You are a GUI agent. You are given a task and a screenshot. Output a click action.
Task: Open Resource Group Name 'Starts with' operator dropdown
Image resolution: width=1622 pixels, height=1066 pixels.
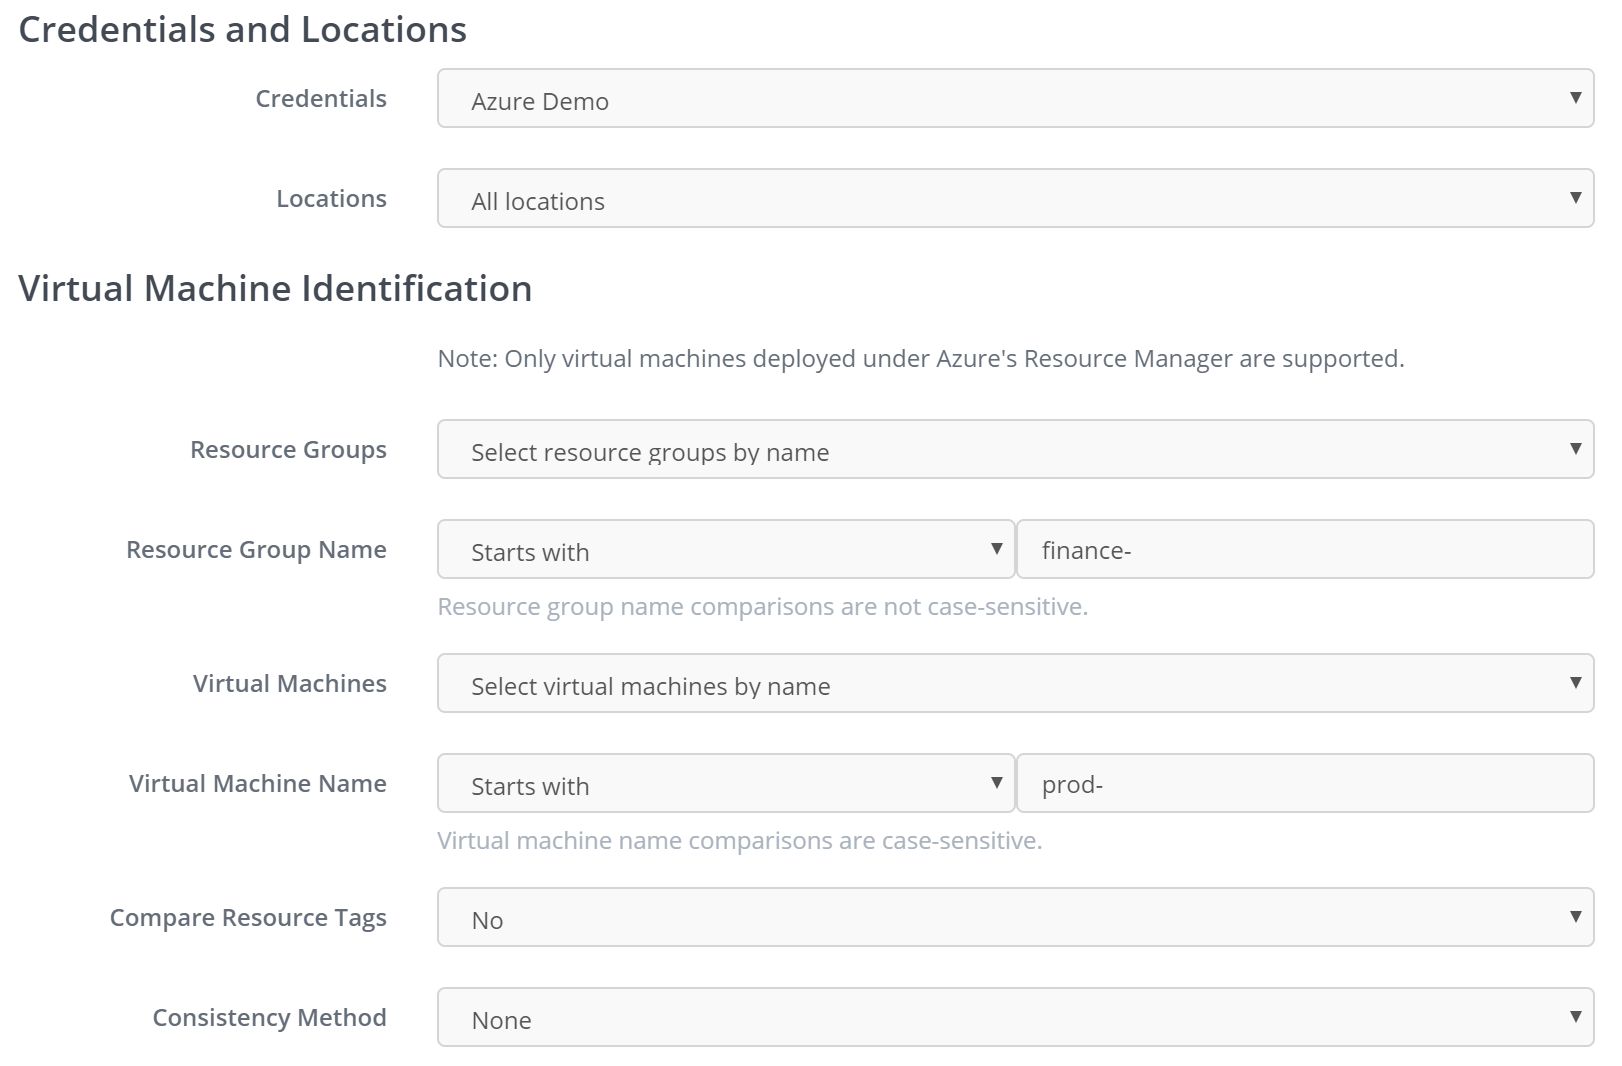[x=725, y=550]
